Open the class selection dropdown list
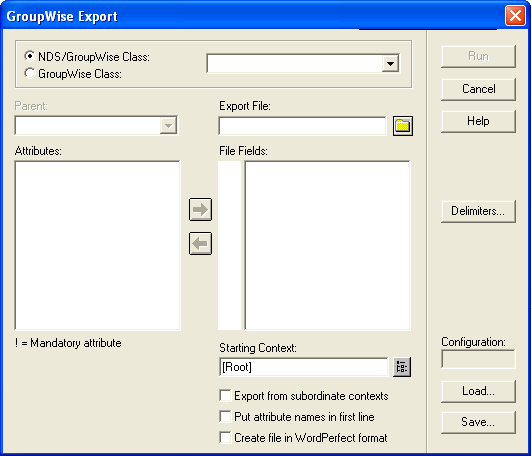This screenshot has width=532, height=456. coord(390,63)
